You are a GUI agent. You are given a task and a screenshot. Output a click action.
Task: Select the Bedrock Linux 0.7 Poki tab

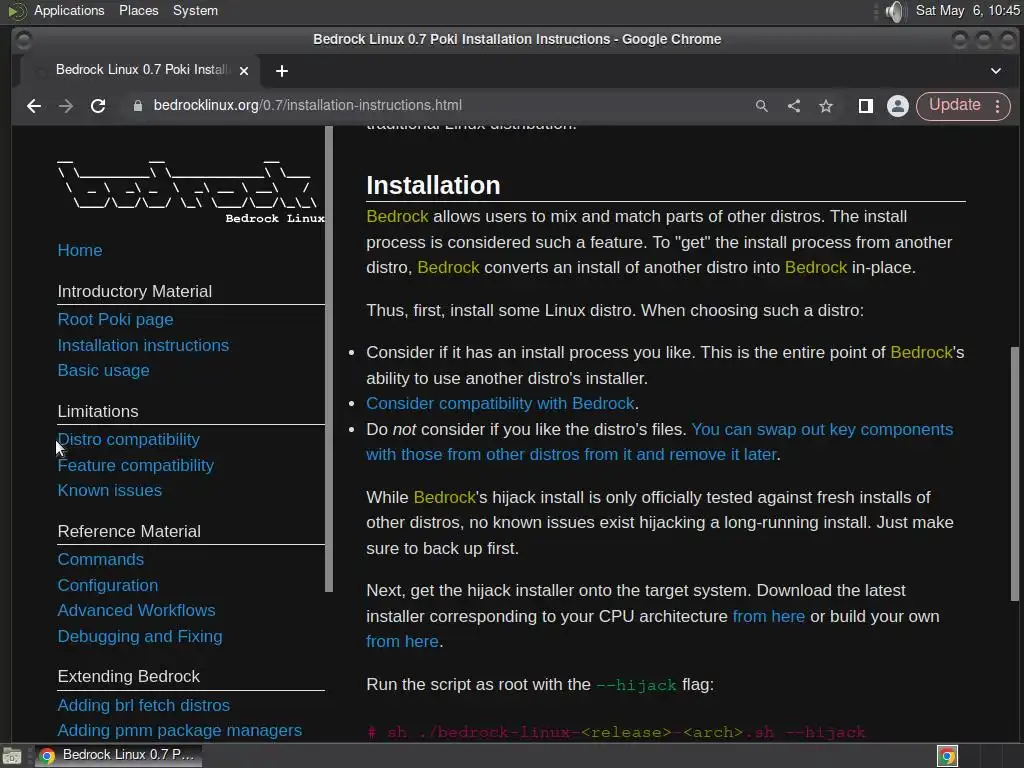click(x=140, y=70)
